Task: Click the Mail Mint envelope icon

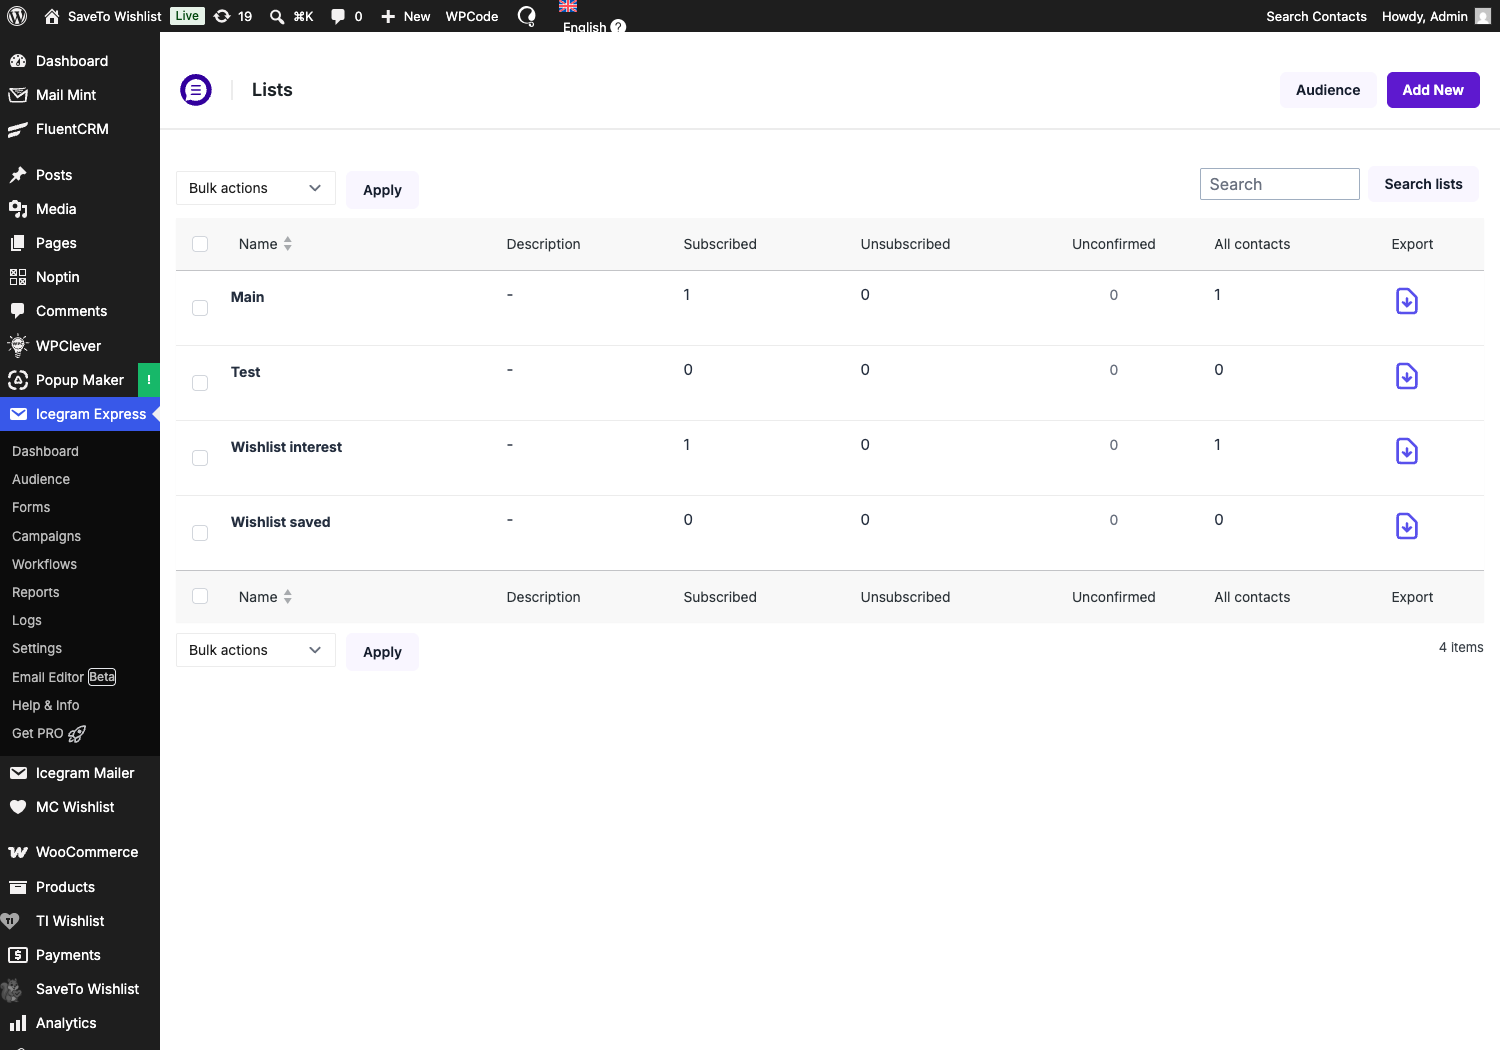Action: point(18,95)
